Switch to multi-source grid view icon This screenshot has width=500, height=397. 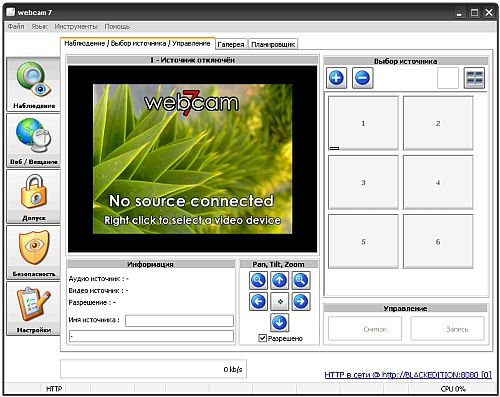pos(474,78)
